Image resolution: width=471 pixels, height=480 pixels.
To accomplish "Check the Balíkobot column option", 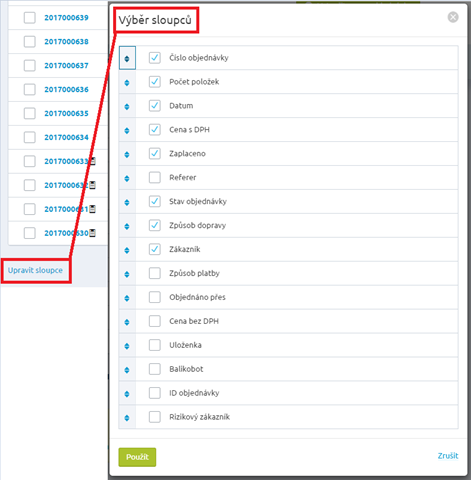I will coord(155,369).
